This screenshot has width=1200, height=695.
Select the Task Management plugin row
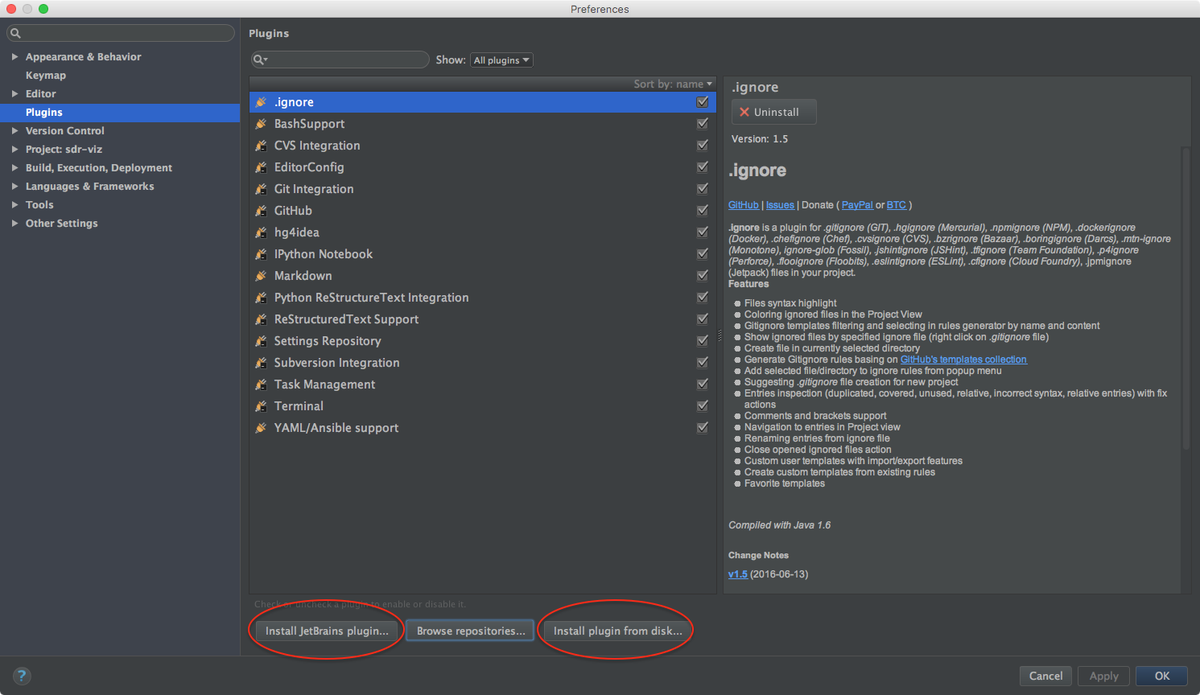[482, 385]
